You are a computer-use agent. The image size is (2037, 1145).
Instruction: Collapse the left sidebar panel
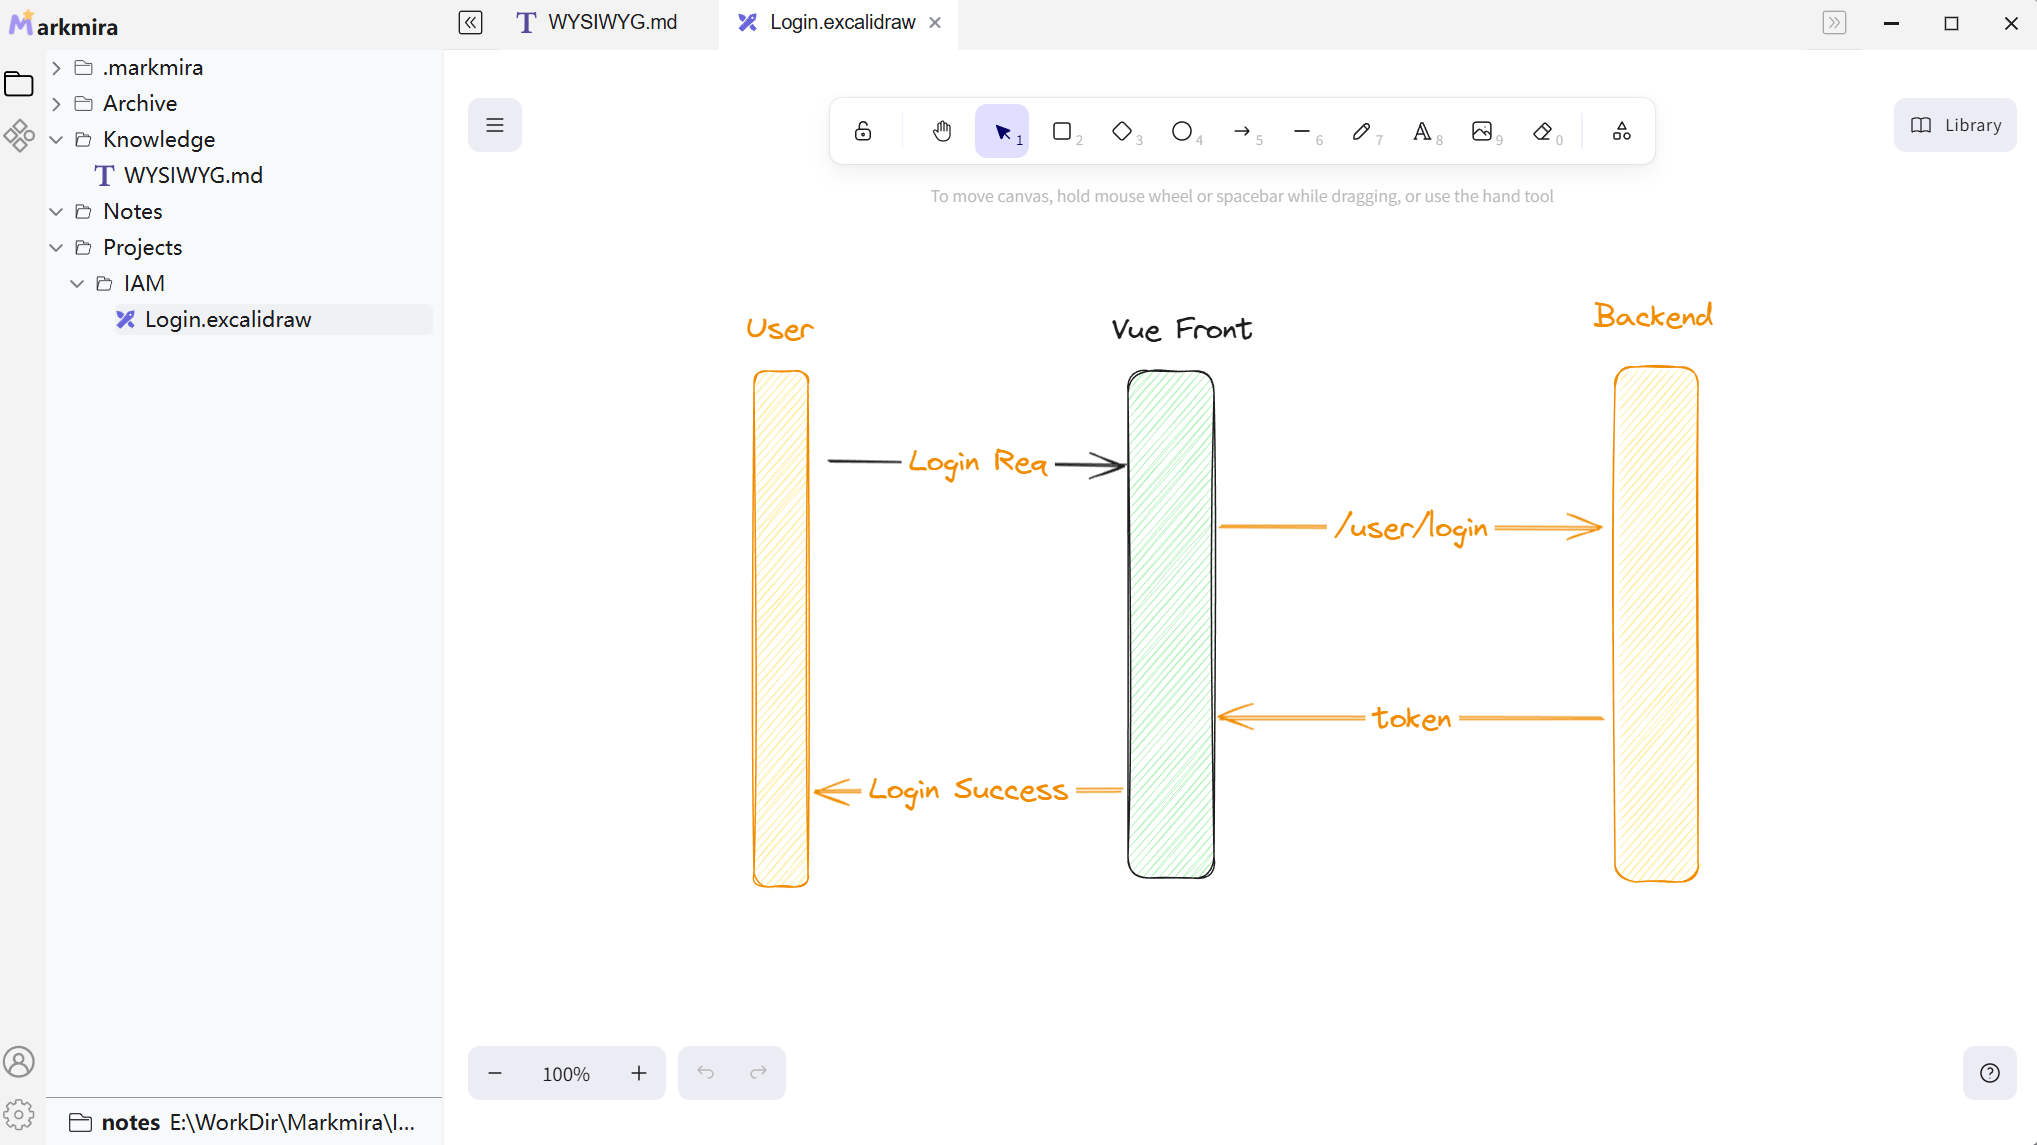point(470,22)
